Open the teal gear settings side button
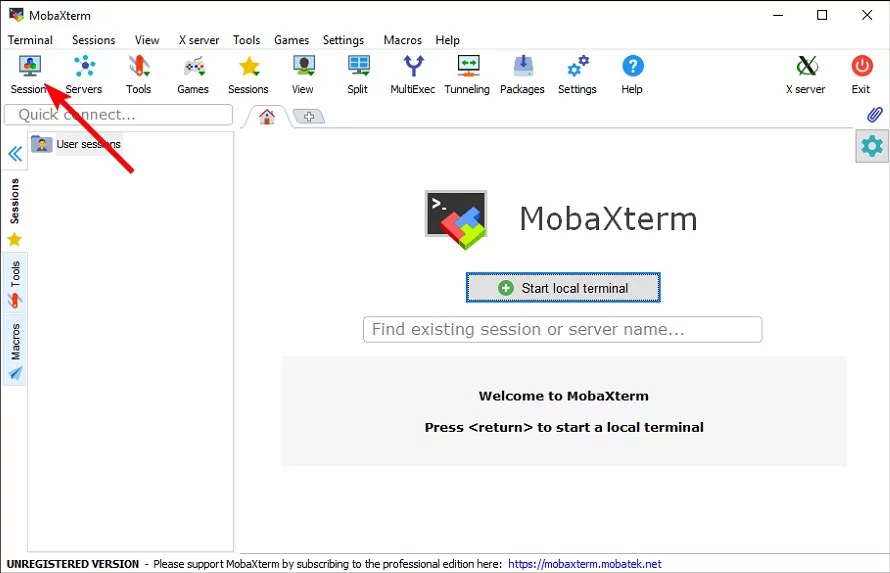Screen dimensions: 890x573 (x=872, y=146)
